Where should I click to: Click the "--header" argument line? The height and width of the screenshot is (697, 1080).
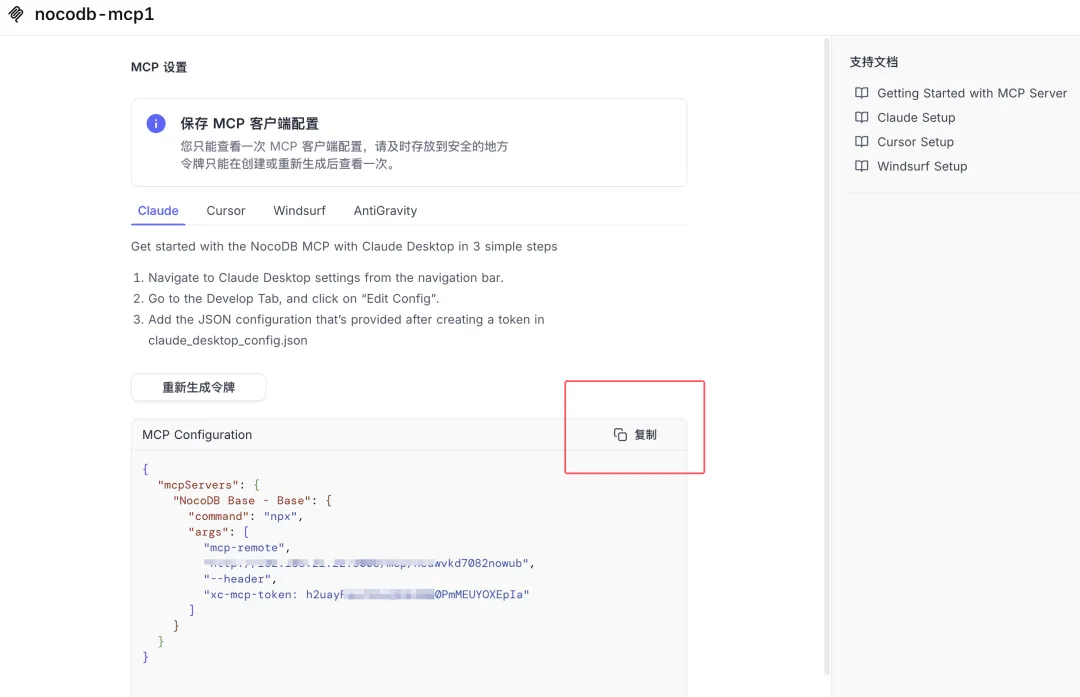click(240, 579)
